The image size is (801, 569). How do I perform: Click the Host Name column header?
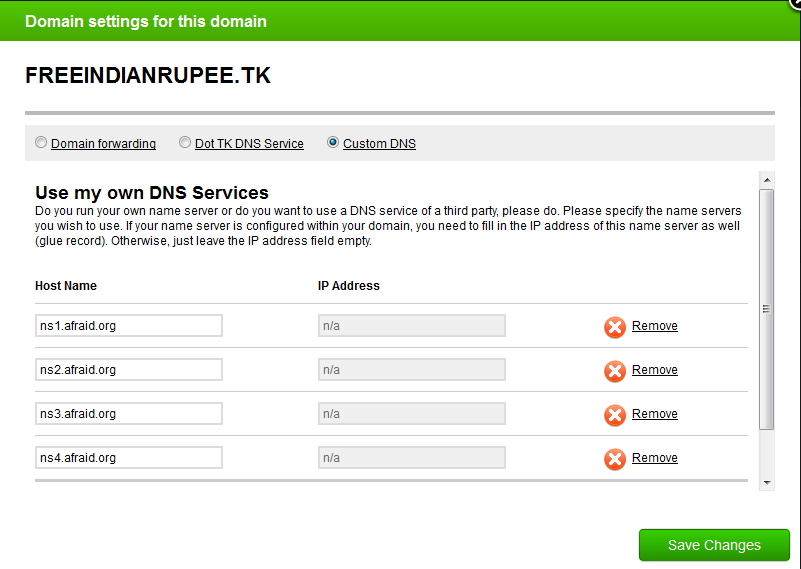[x=66, y=286]
